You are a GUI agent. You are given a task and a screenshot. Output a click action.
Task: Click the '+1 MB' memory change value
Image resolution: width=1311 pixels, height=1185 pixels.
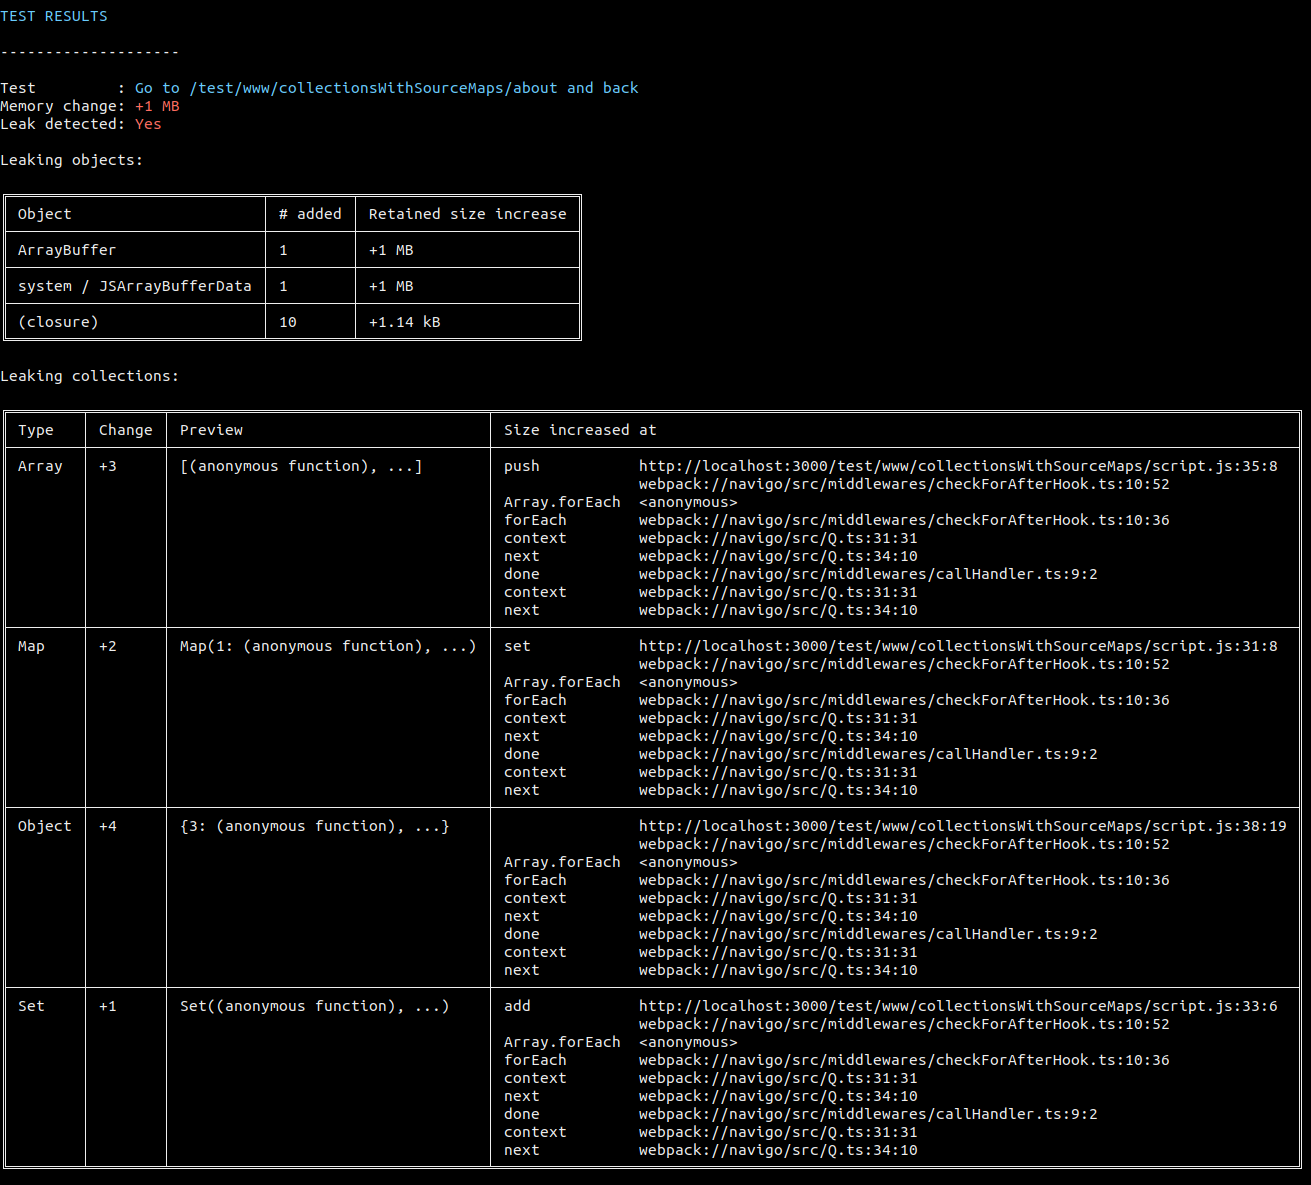coord(157,106)
